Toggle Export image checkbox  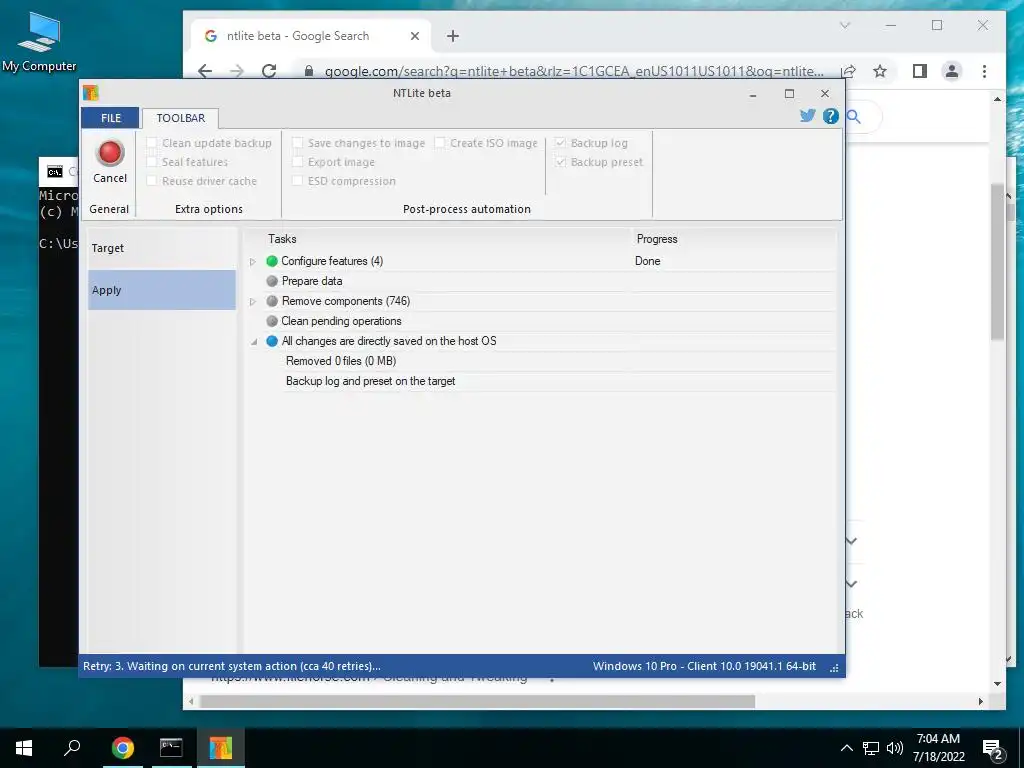click(x=297, y=162)
